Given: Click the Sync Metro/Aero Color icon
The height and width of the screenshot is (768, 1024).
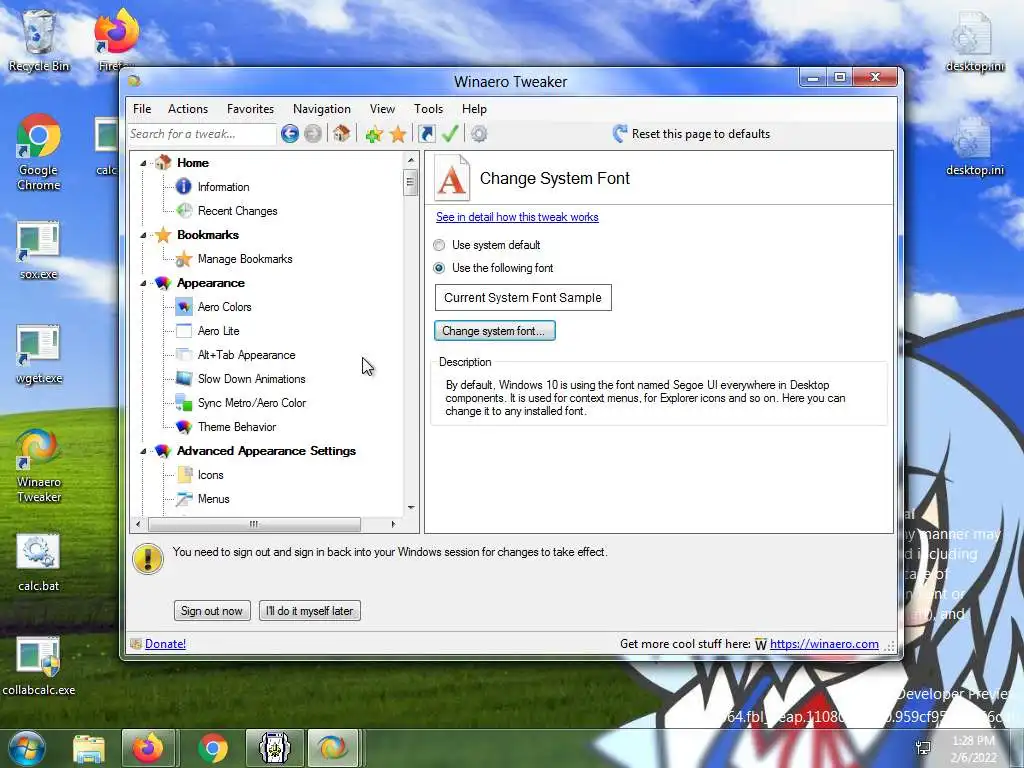Looking at the screenshot, I should click(x=184, y=403).
